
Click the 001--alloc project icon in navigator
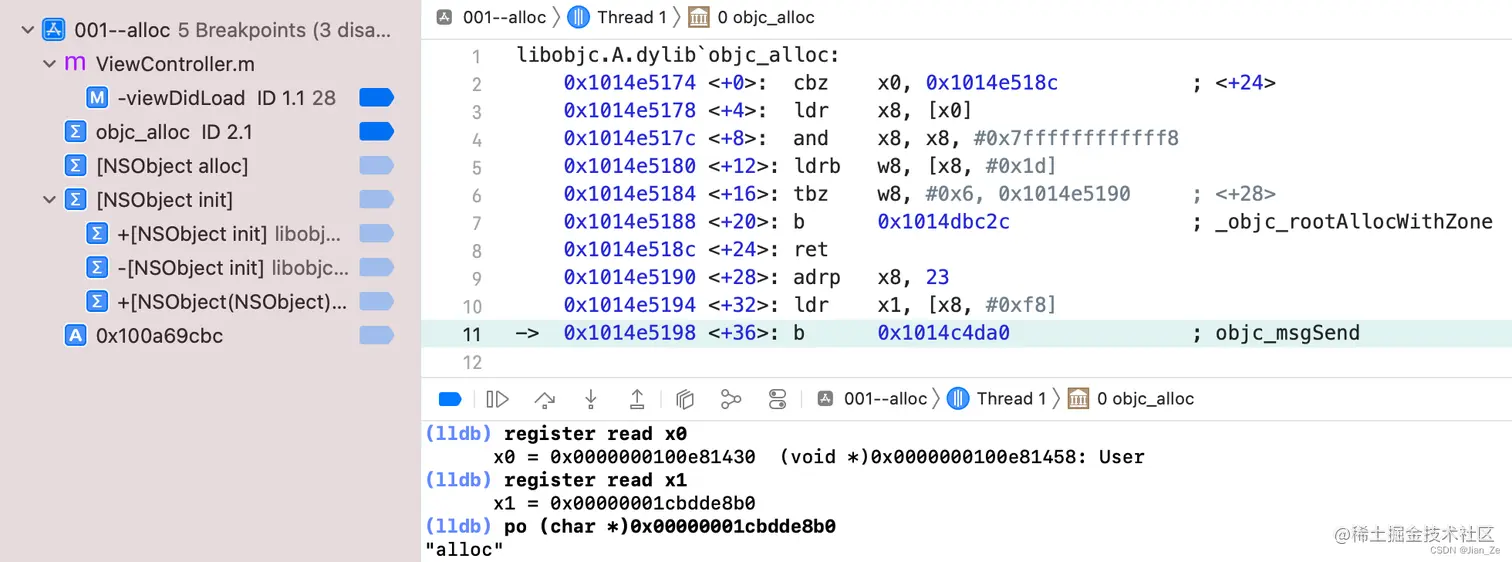coord(54,30)
